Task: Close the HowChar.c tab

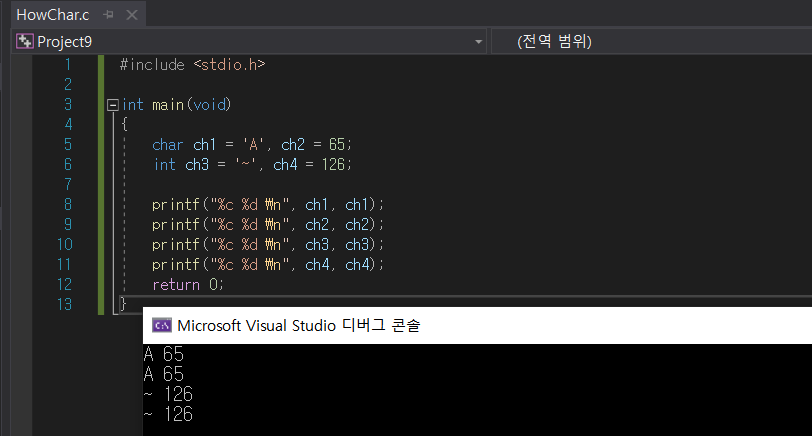Action: tap(132, 15)
